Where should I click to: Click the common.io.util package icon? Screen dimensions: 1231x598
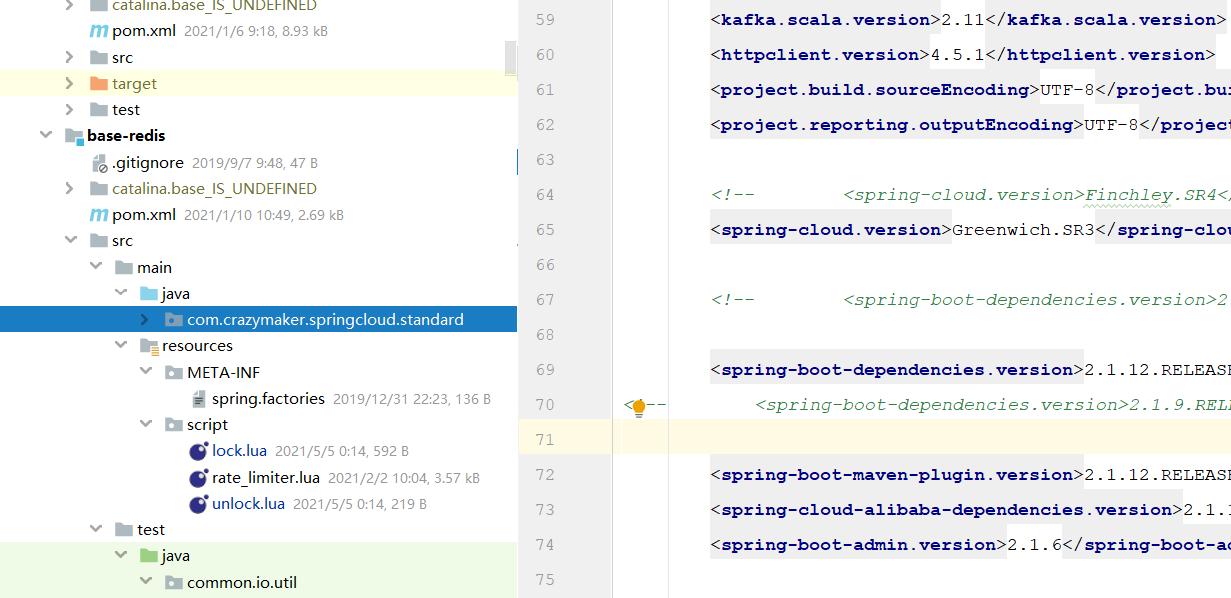coord(173,583)
